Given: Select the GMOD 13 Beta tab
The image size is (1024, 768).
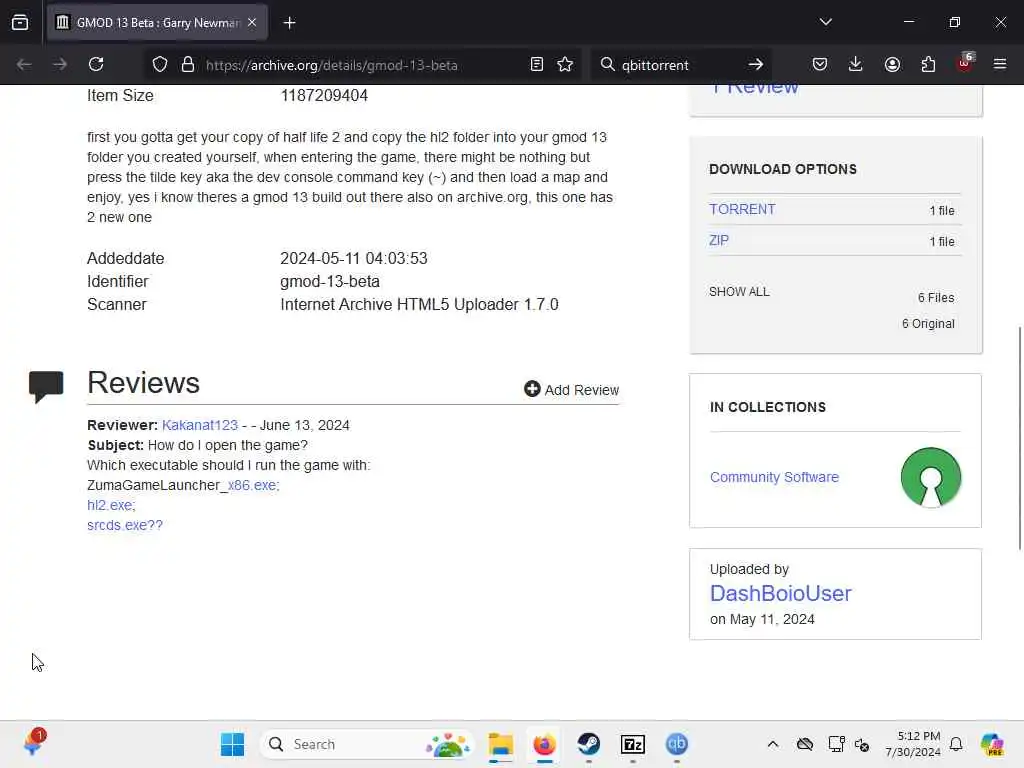Looking at the screenshot, I should point(157,23).
